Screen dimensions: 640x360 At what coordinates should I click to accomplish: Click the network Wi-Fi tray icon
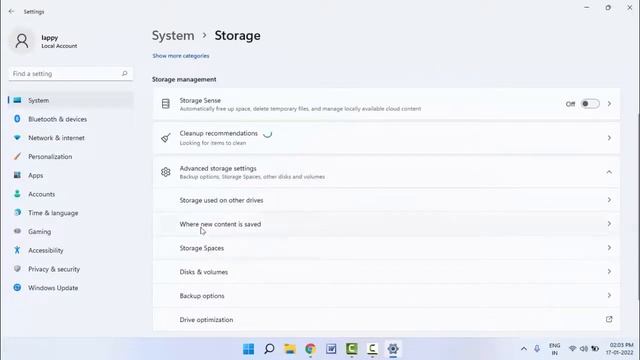click(573, 349)
